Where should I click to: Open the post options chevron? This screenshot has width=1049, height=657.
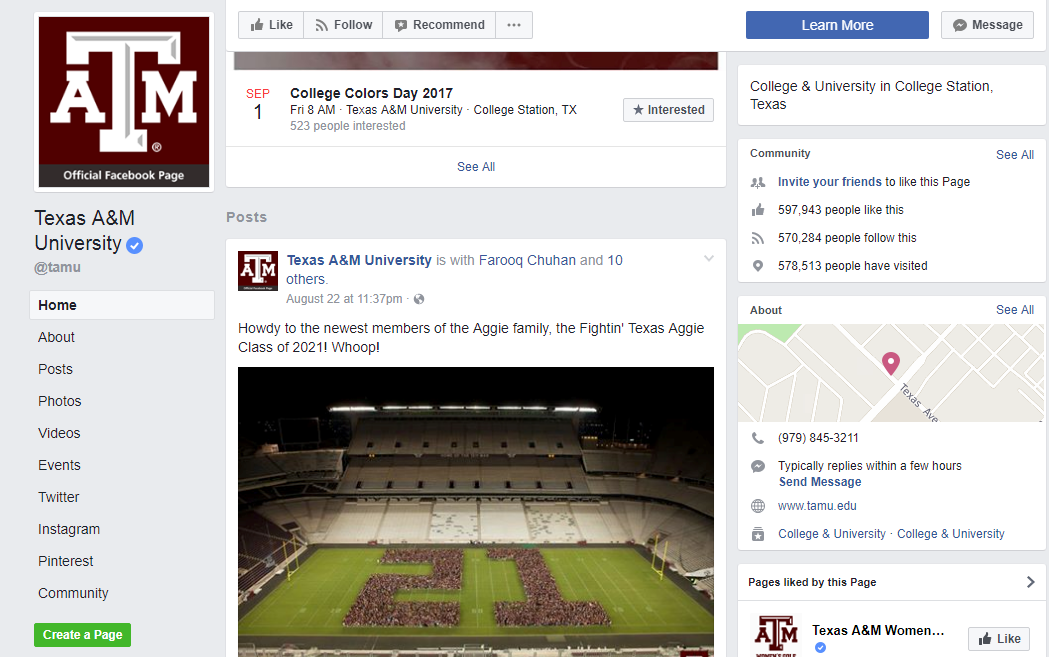[x=709, y=257]
